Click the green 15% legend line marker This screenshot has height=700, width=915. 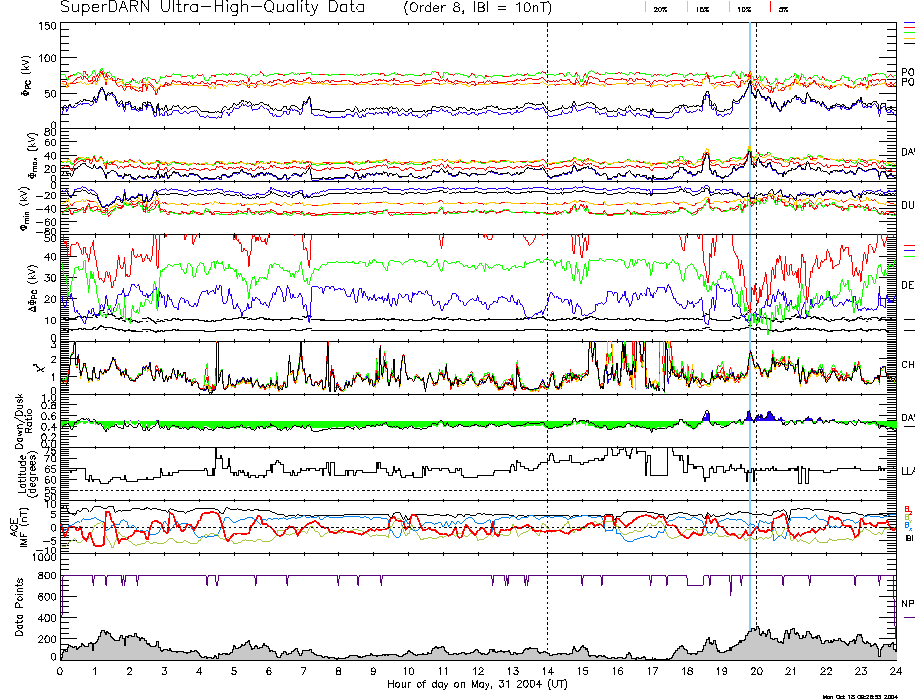click(x=687, y=7)
